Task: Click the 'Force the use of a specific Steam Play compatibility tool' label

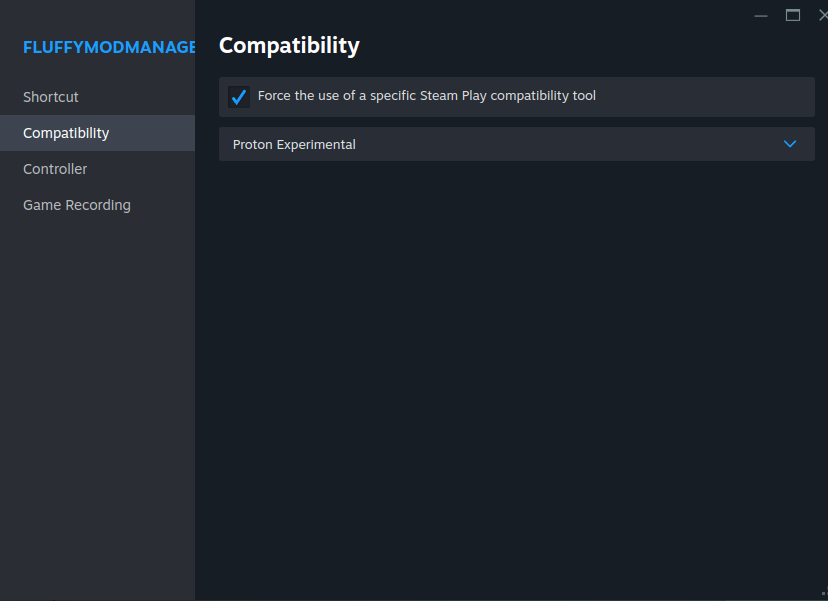Action: pos(427,96)
